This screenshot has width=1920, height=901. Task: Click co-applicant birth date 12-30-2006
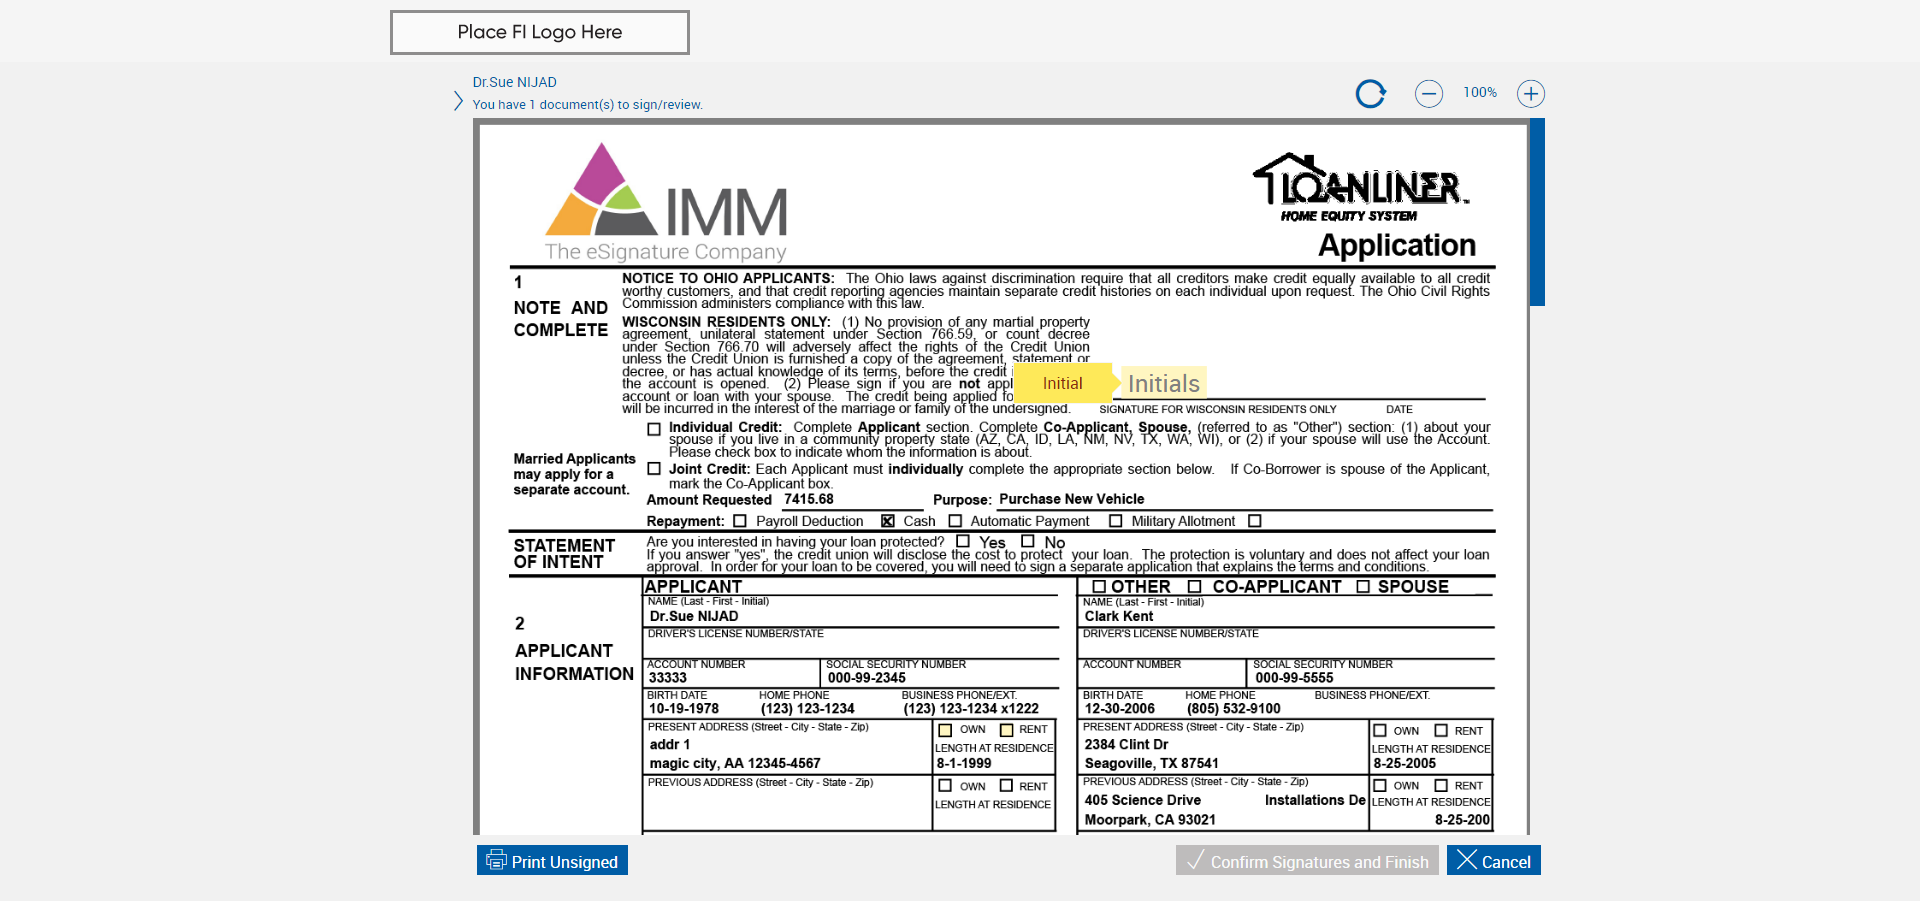1120,709
